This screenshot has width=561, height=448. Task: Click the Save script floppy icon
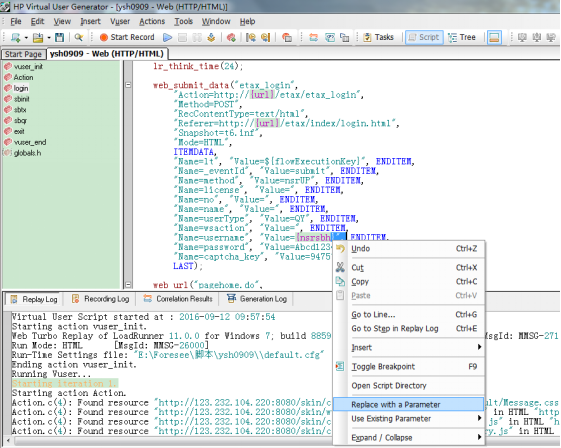point(59,37)
